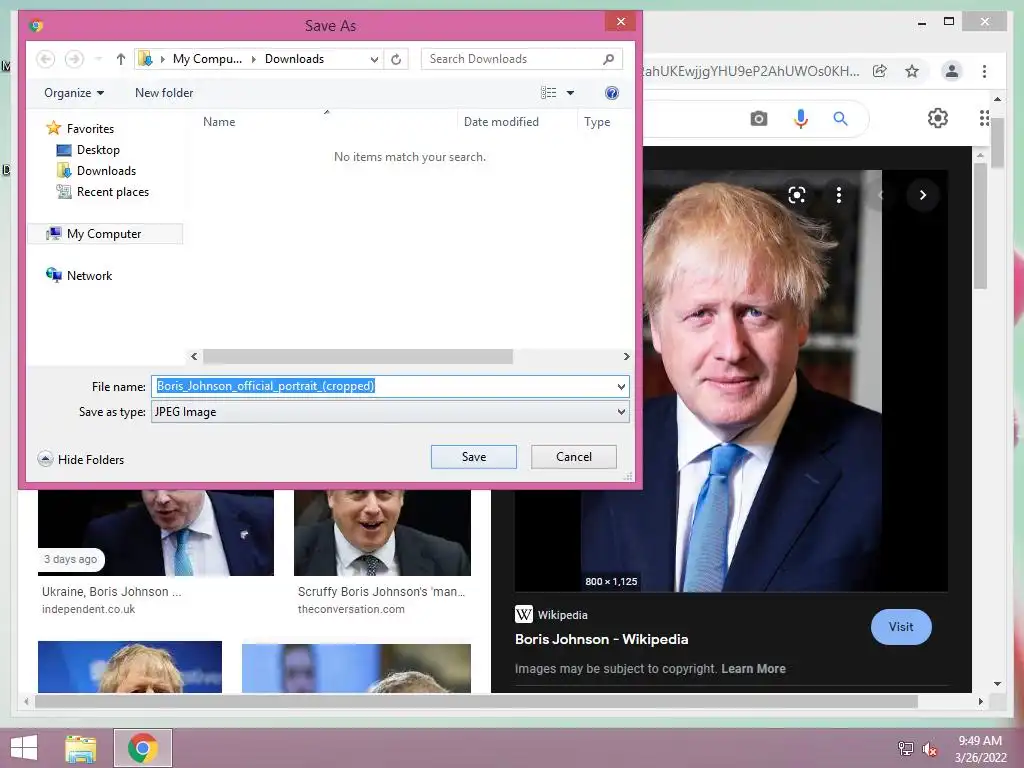The image size is (1024, 768).
Task: Click the muted volume tray icon
Action: (x=929, y=749)
